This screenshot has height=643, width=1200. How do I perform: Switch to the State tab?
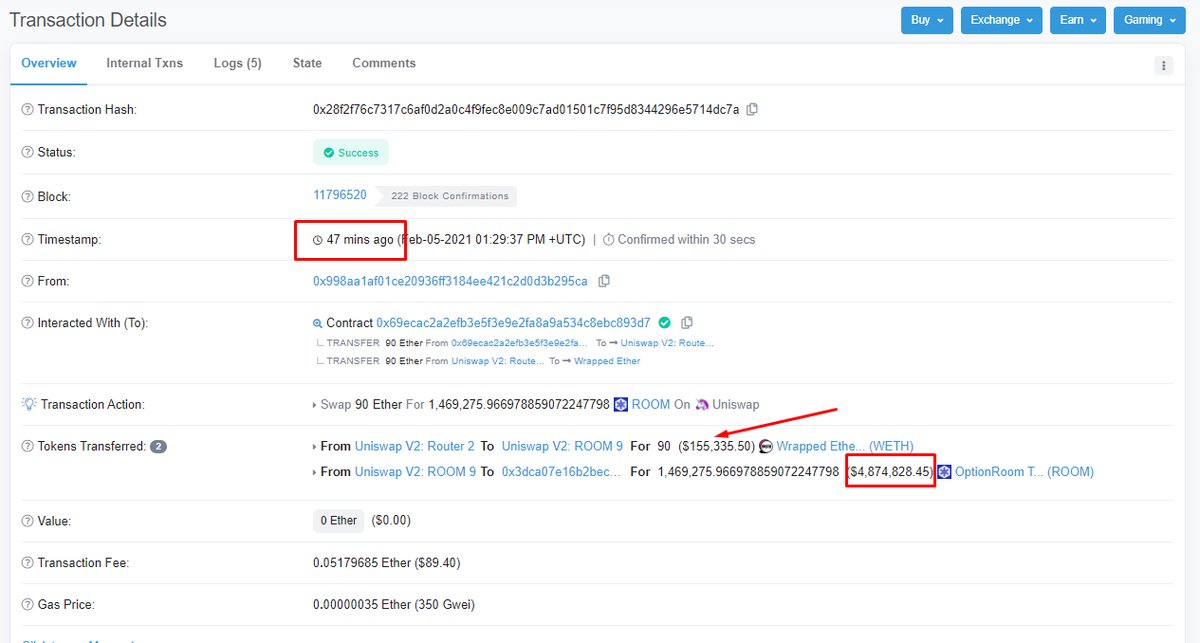coord(307,63)
